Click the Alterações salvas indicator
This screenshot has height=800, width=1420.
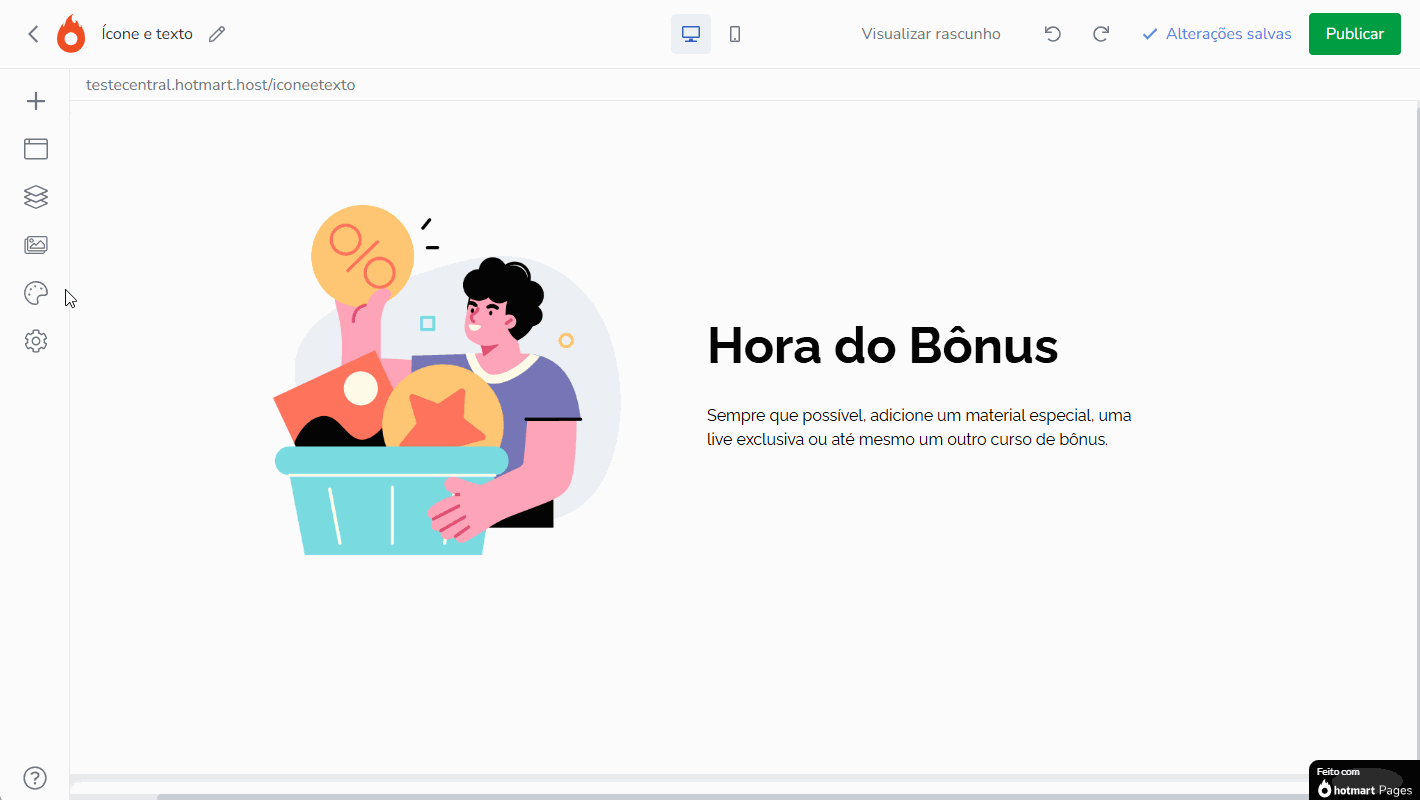[x=1216, y=33]
